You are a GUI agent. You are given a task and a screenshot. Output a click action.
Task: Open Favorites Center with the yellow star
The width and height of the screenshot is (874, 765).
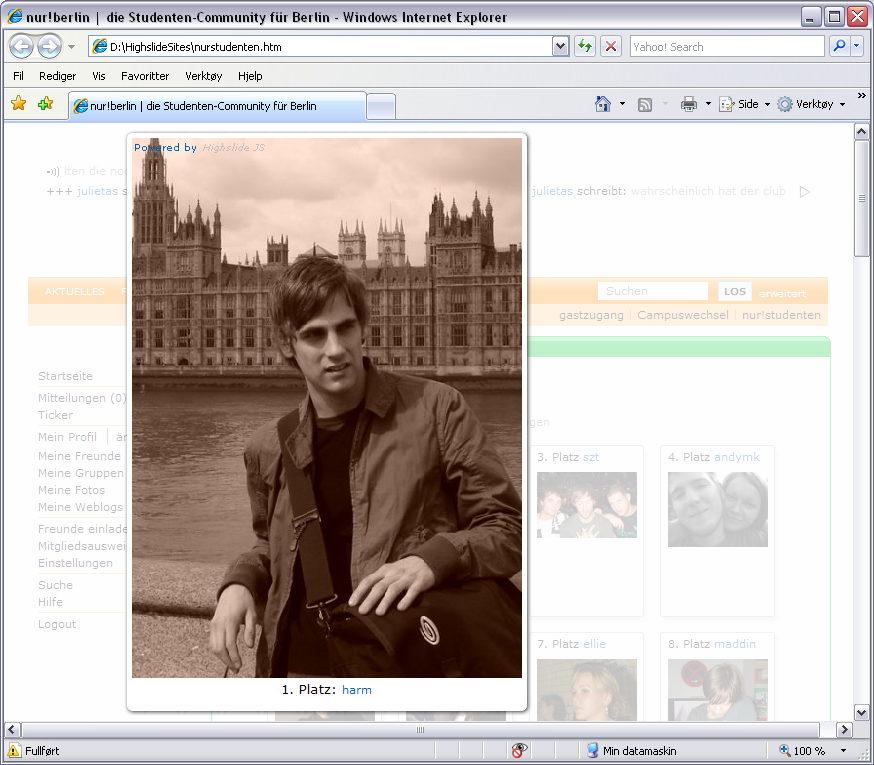pos(18,103)
